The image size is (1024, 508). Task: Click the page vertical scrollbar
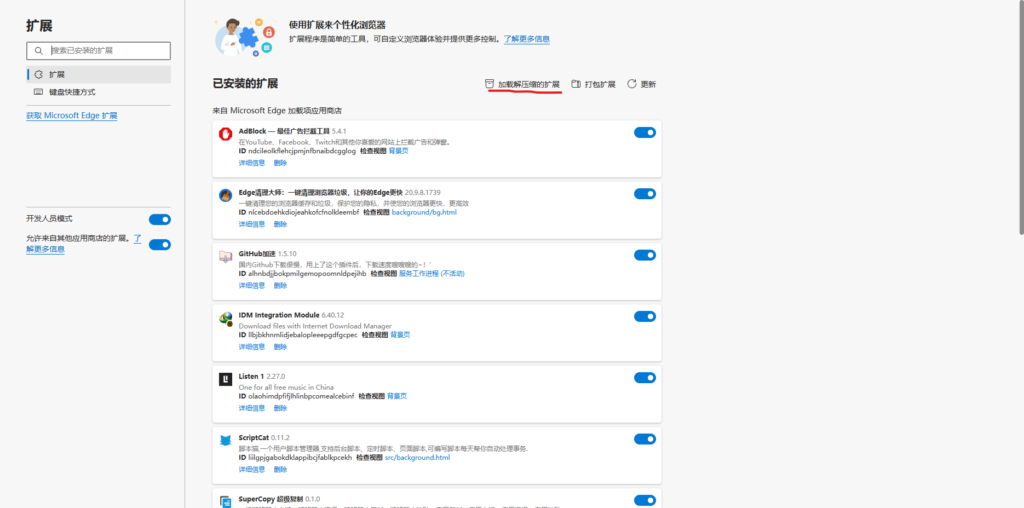click(1020, 118)
